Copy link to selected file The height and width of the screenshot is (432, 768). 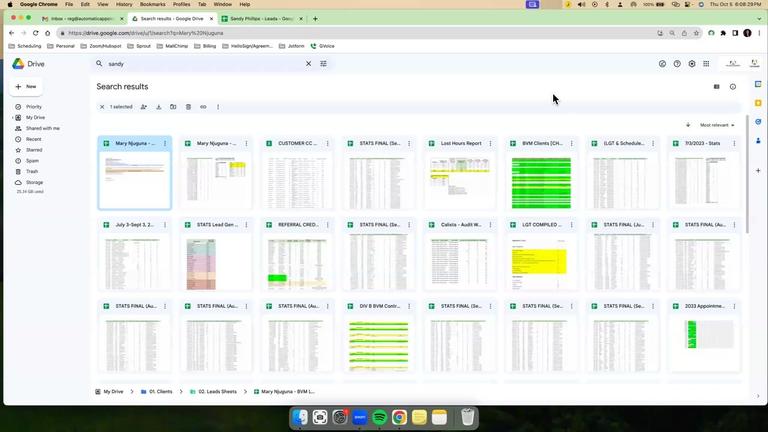pos(203,107)
